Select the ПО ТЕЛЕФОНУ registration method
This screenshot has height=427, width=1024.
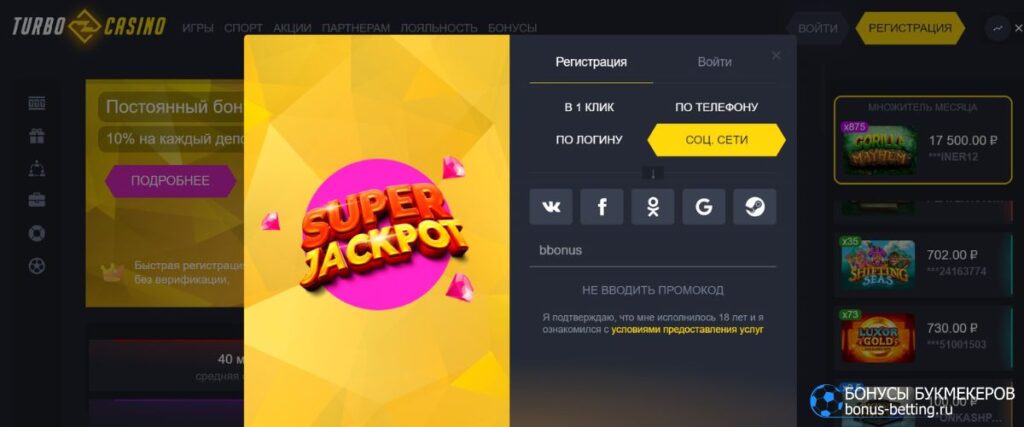click(x=716, y=107)
